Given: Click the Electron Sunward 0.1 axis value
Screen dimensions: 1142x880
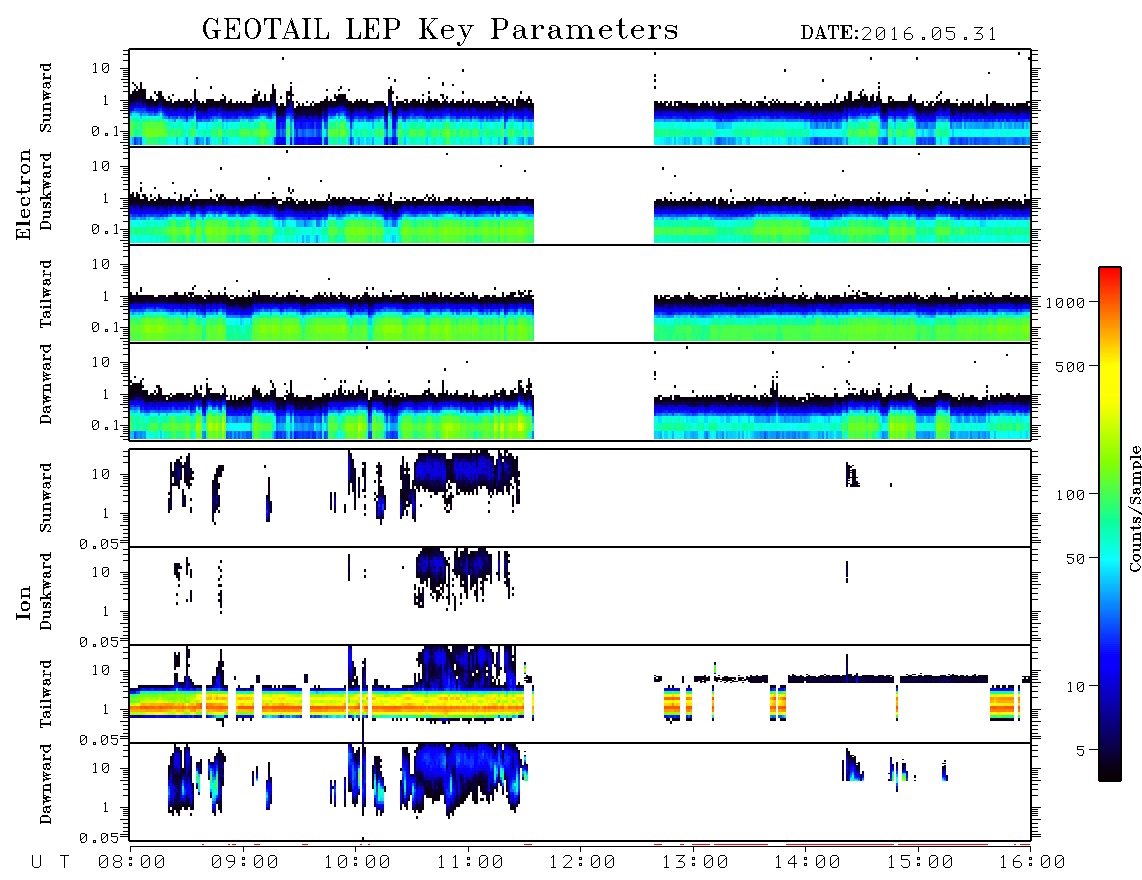Looking at the screenshot, I should (x=106, y=131).
